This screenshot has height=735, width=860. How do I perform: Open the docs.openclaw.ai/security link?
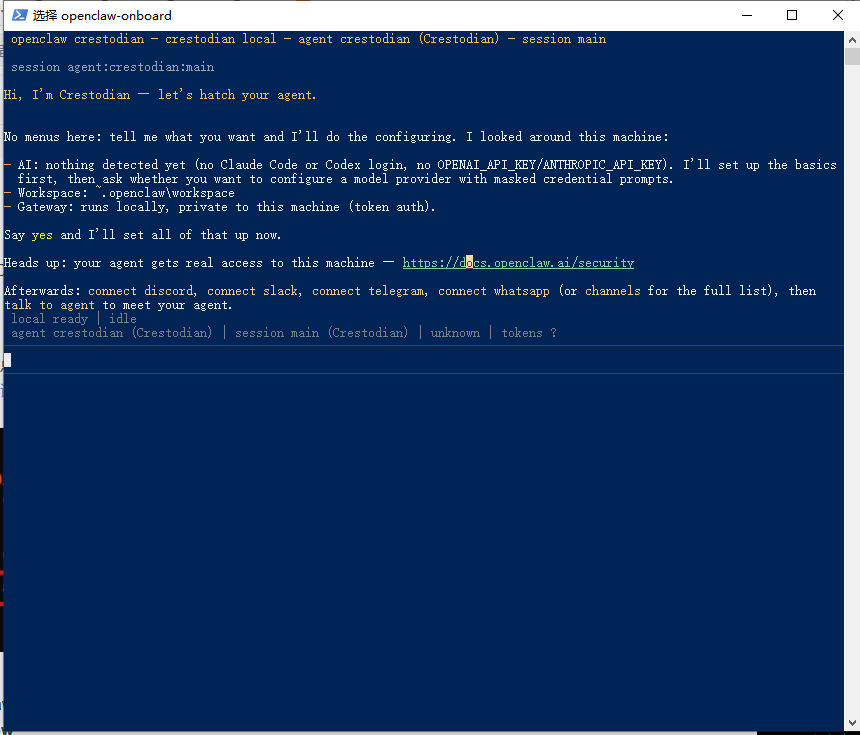click(518, 263)
